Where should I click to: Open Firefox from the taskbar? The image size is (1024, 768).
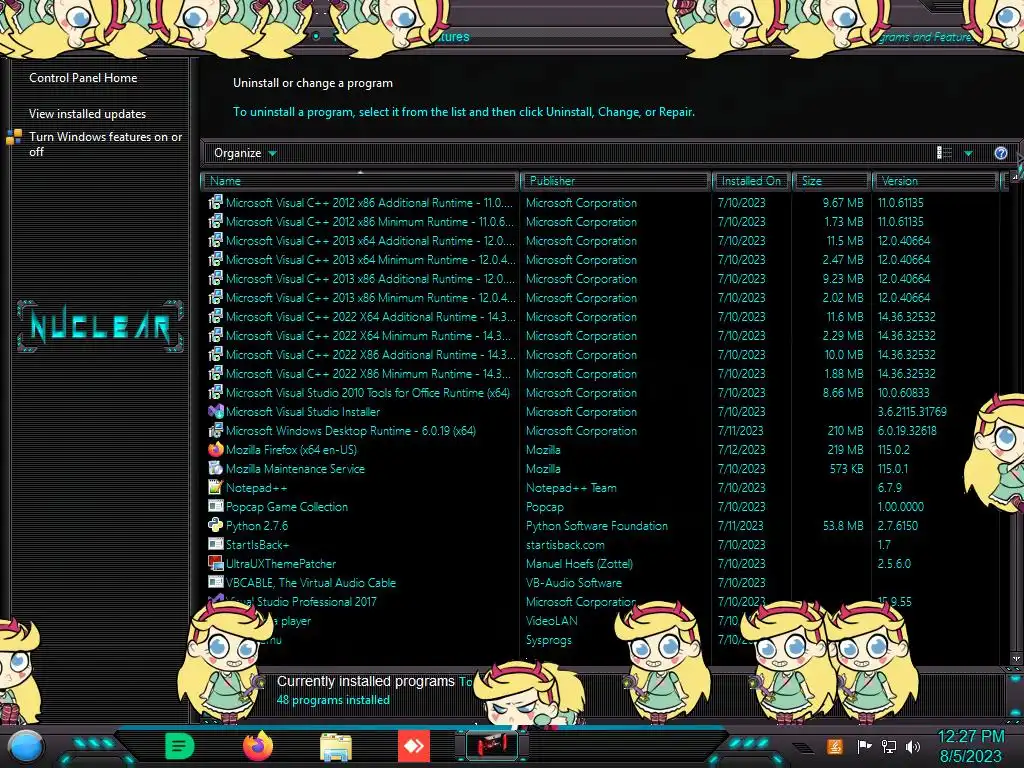point(257,746)
